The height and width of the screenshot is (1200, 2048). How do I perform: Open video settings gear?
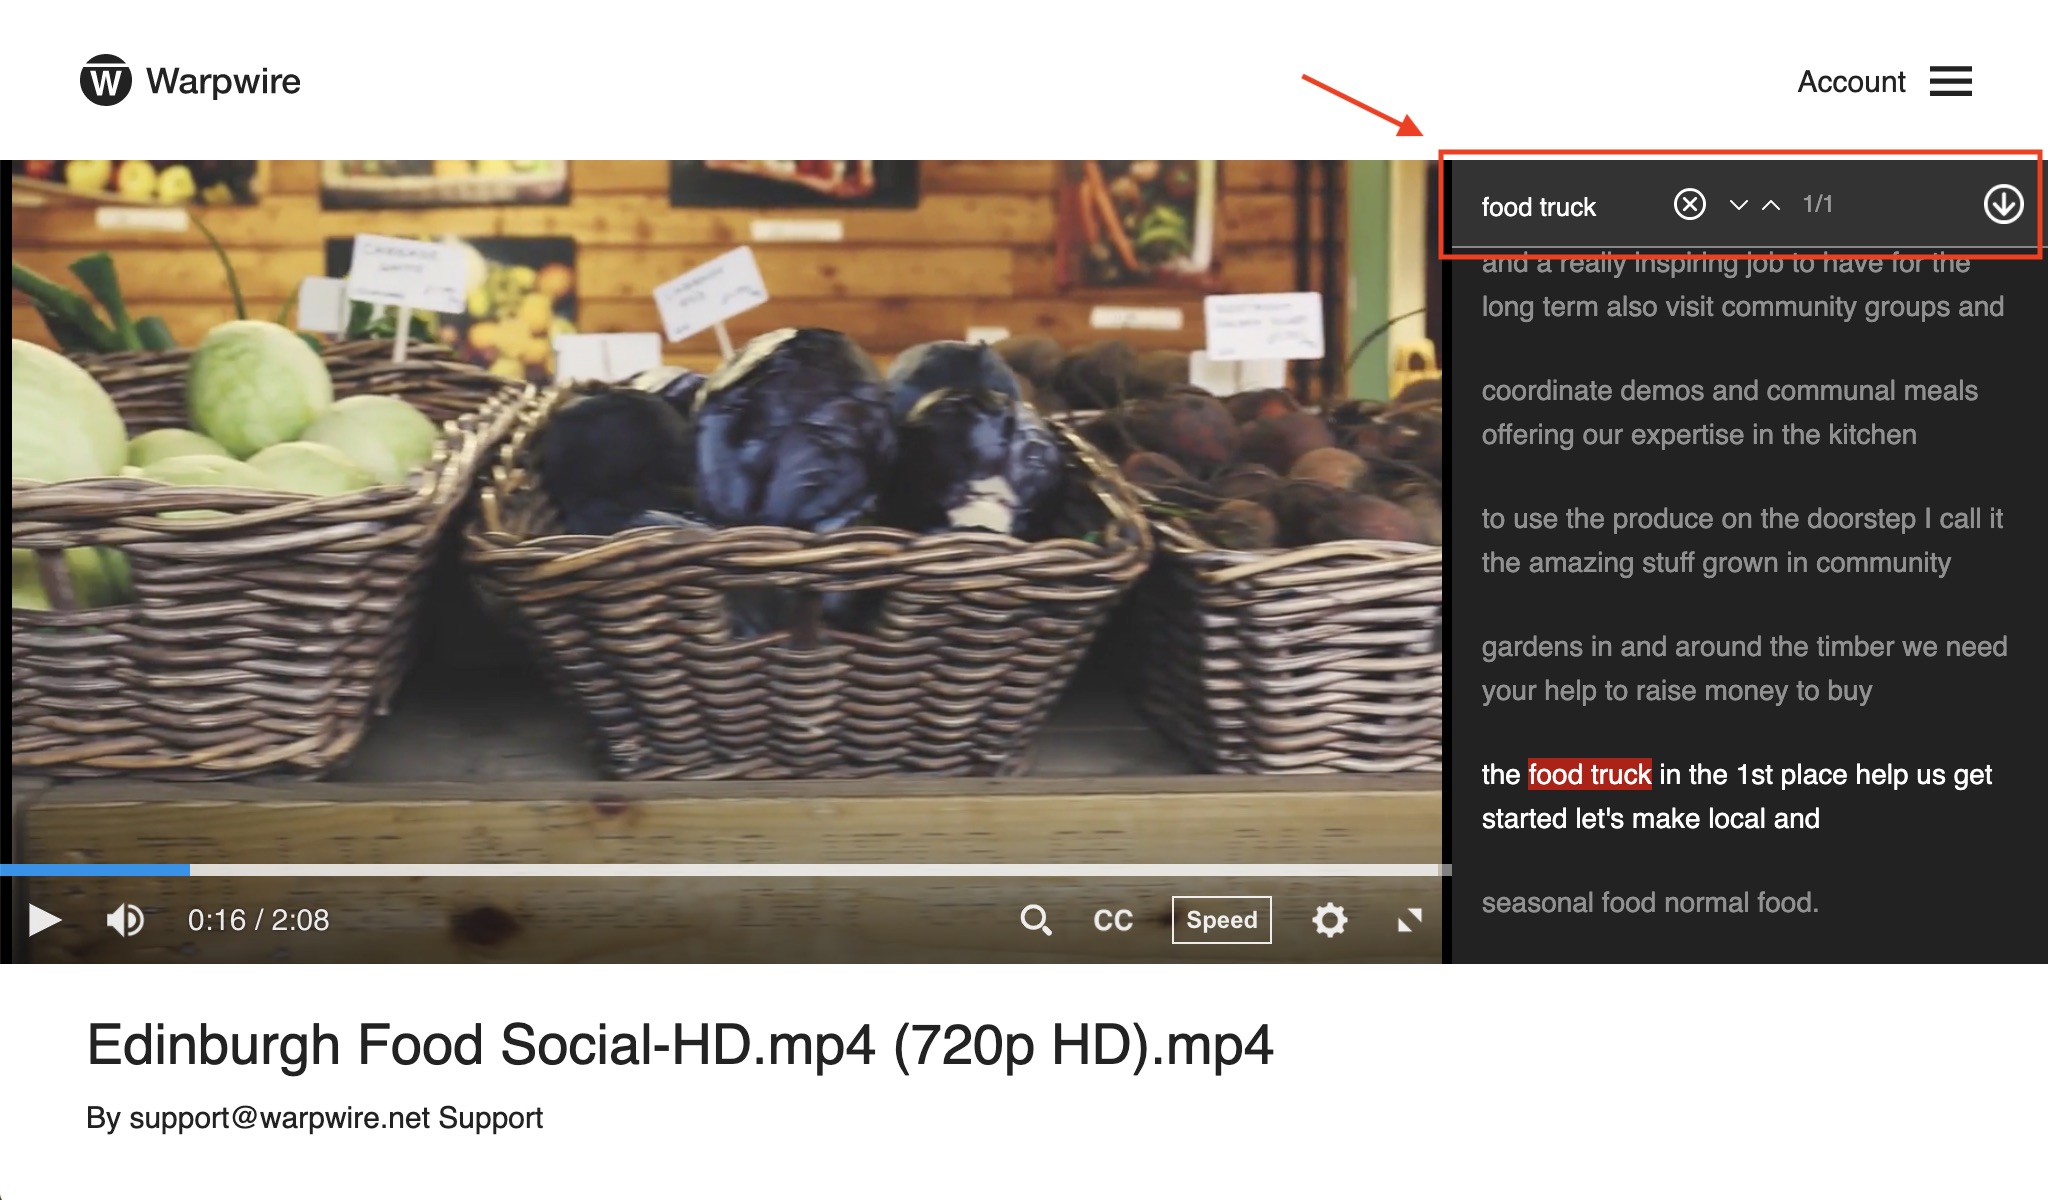point(1329,920)
